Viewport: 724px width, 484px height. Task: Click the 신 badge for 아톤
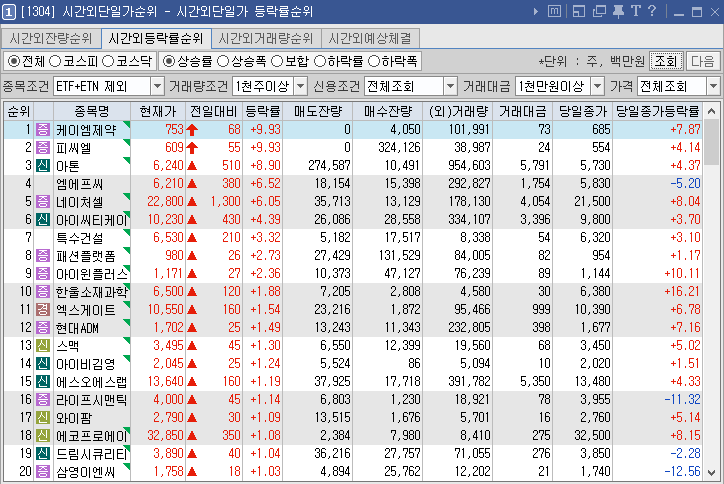(43, 165)
